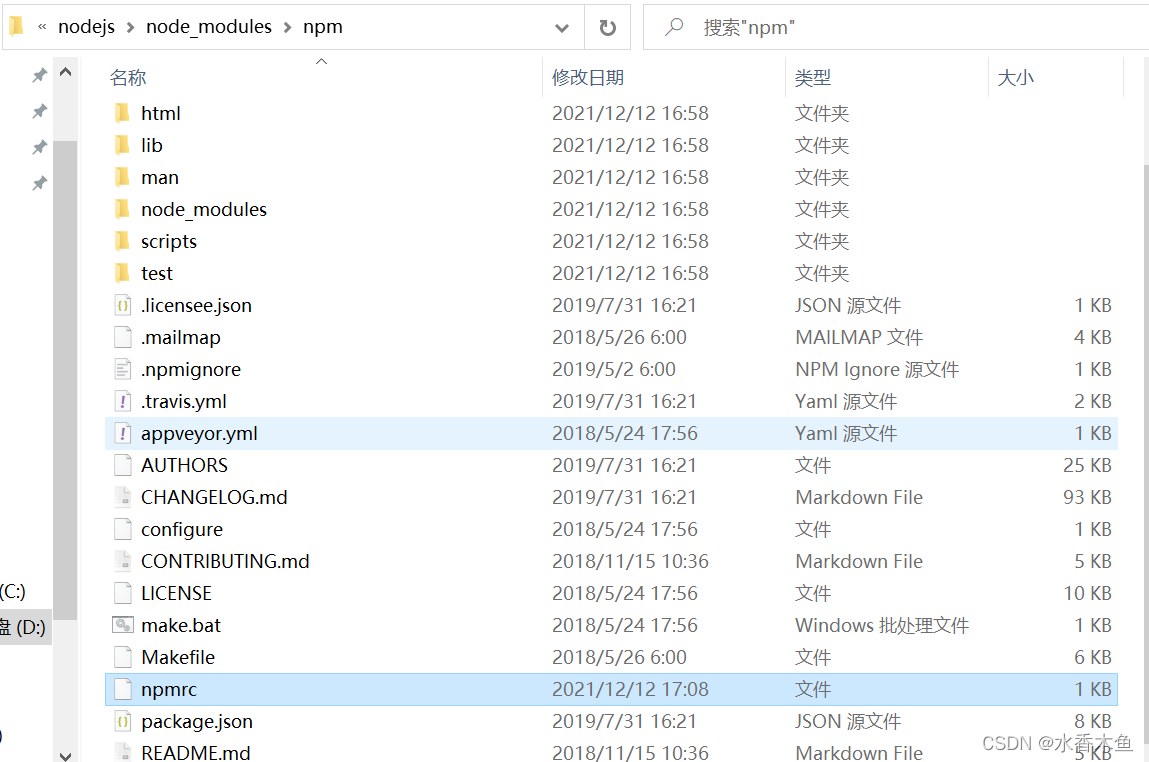
Task: Click the AUTHORS file icon
Action: [122, 465]
